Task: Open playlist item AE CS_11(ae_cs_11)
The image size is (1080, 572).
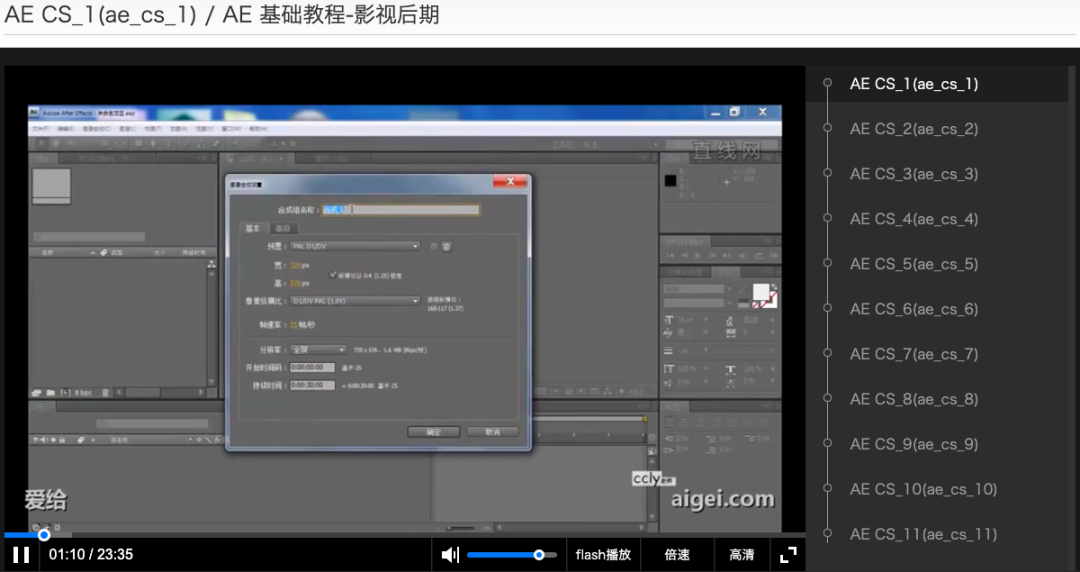Action: [x=923, y=534]
